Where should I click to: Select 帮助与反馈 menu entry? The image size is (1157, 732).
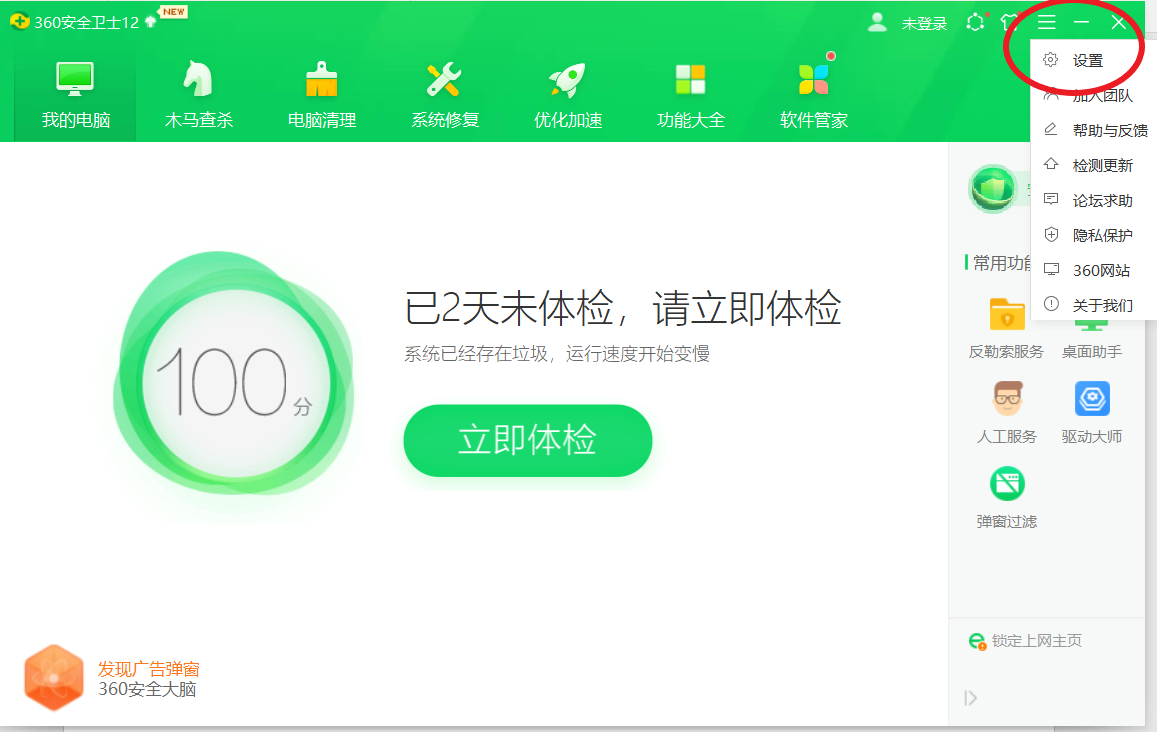pos(1109,131)
